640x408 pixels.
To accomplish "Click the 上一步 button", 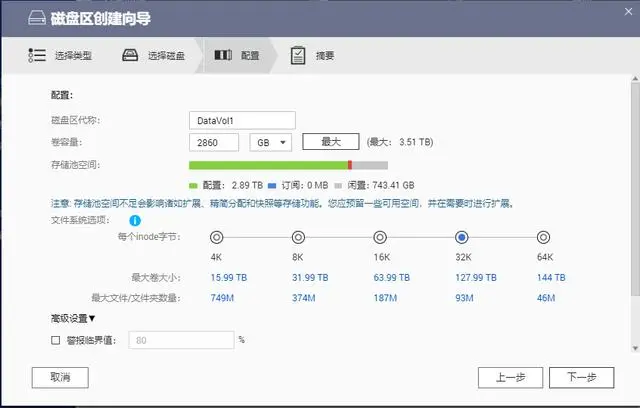I will 511,377.
